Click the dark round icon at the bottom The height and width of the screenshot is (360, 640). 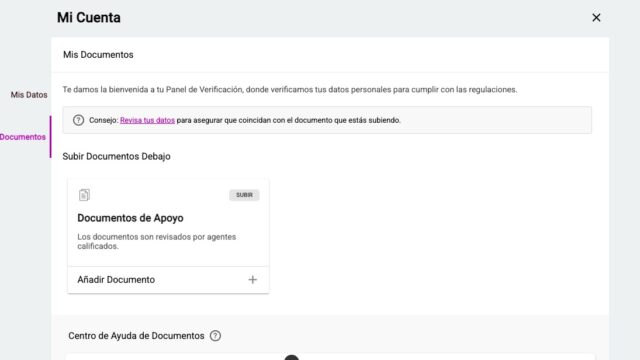291,358
